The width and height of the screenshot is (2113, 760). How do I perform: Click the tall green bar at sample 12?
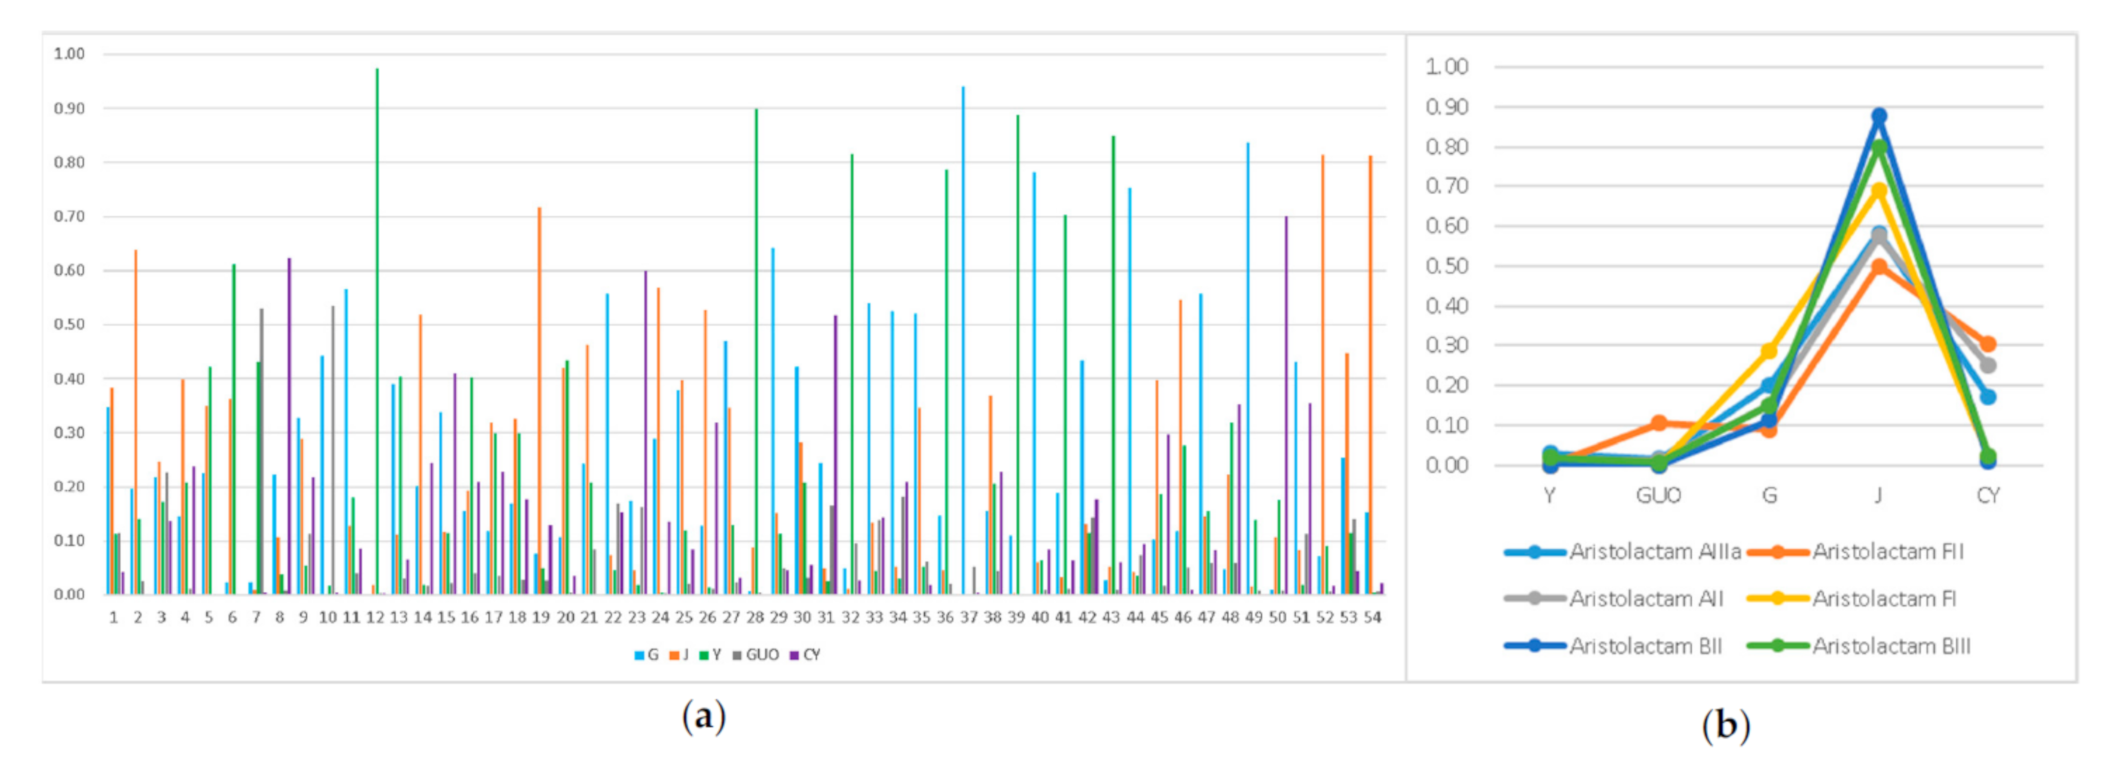[x=377, y=330]
